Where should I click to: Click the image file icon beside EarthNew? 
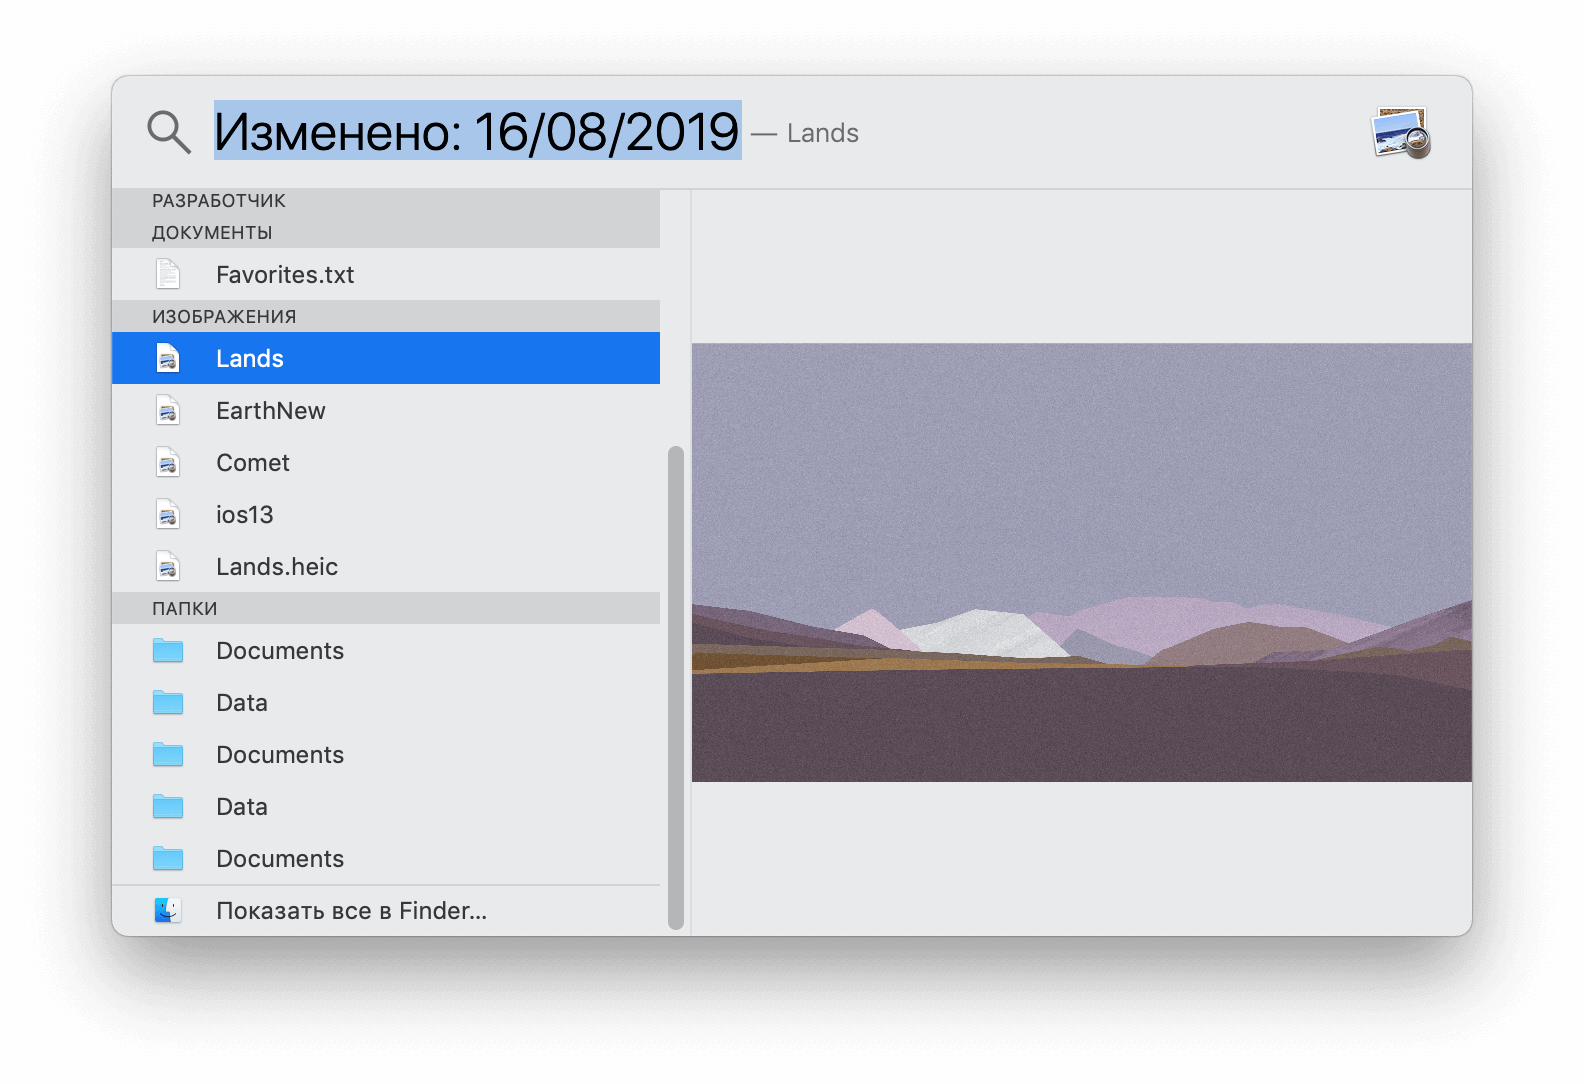point(168,410)
